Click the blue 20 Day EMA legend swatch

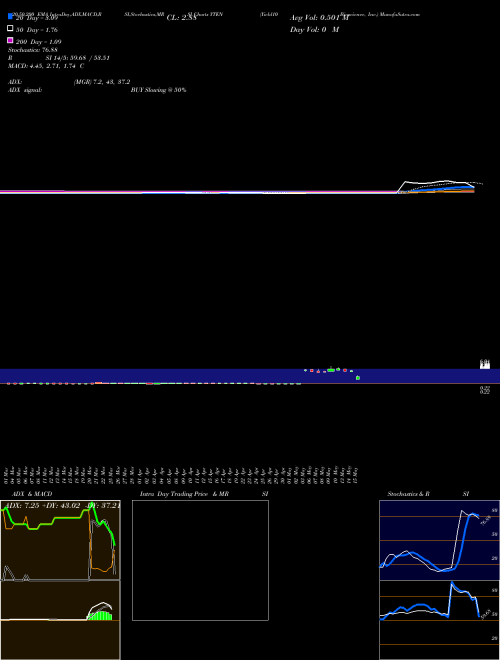tap(10, 16)
